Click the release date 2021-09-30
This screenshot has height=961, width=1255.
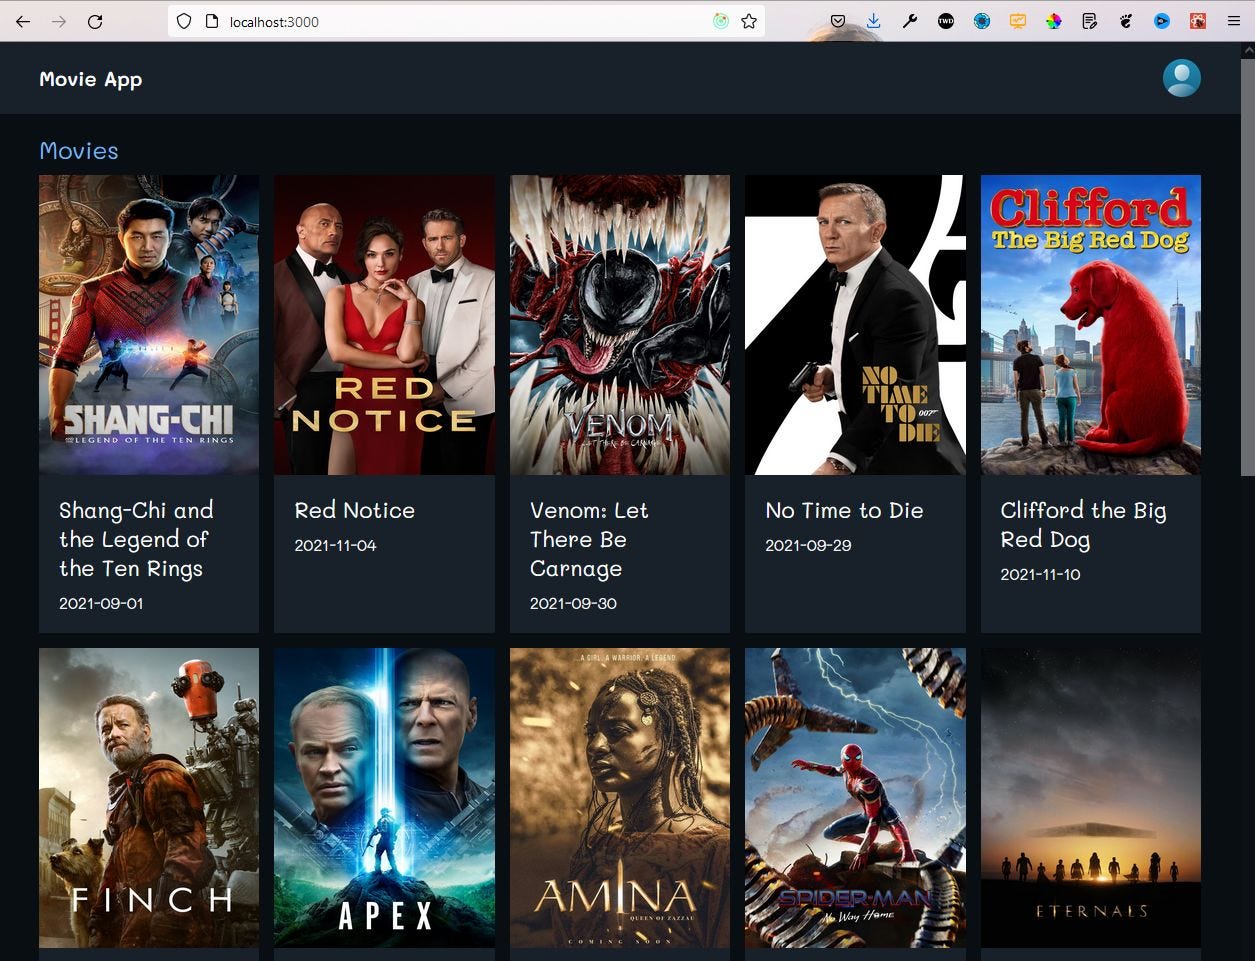click(573, 603)
